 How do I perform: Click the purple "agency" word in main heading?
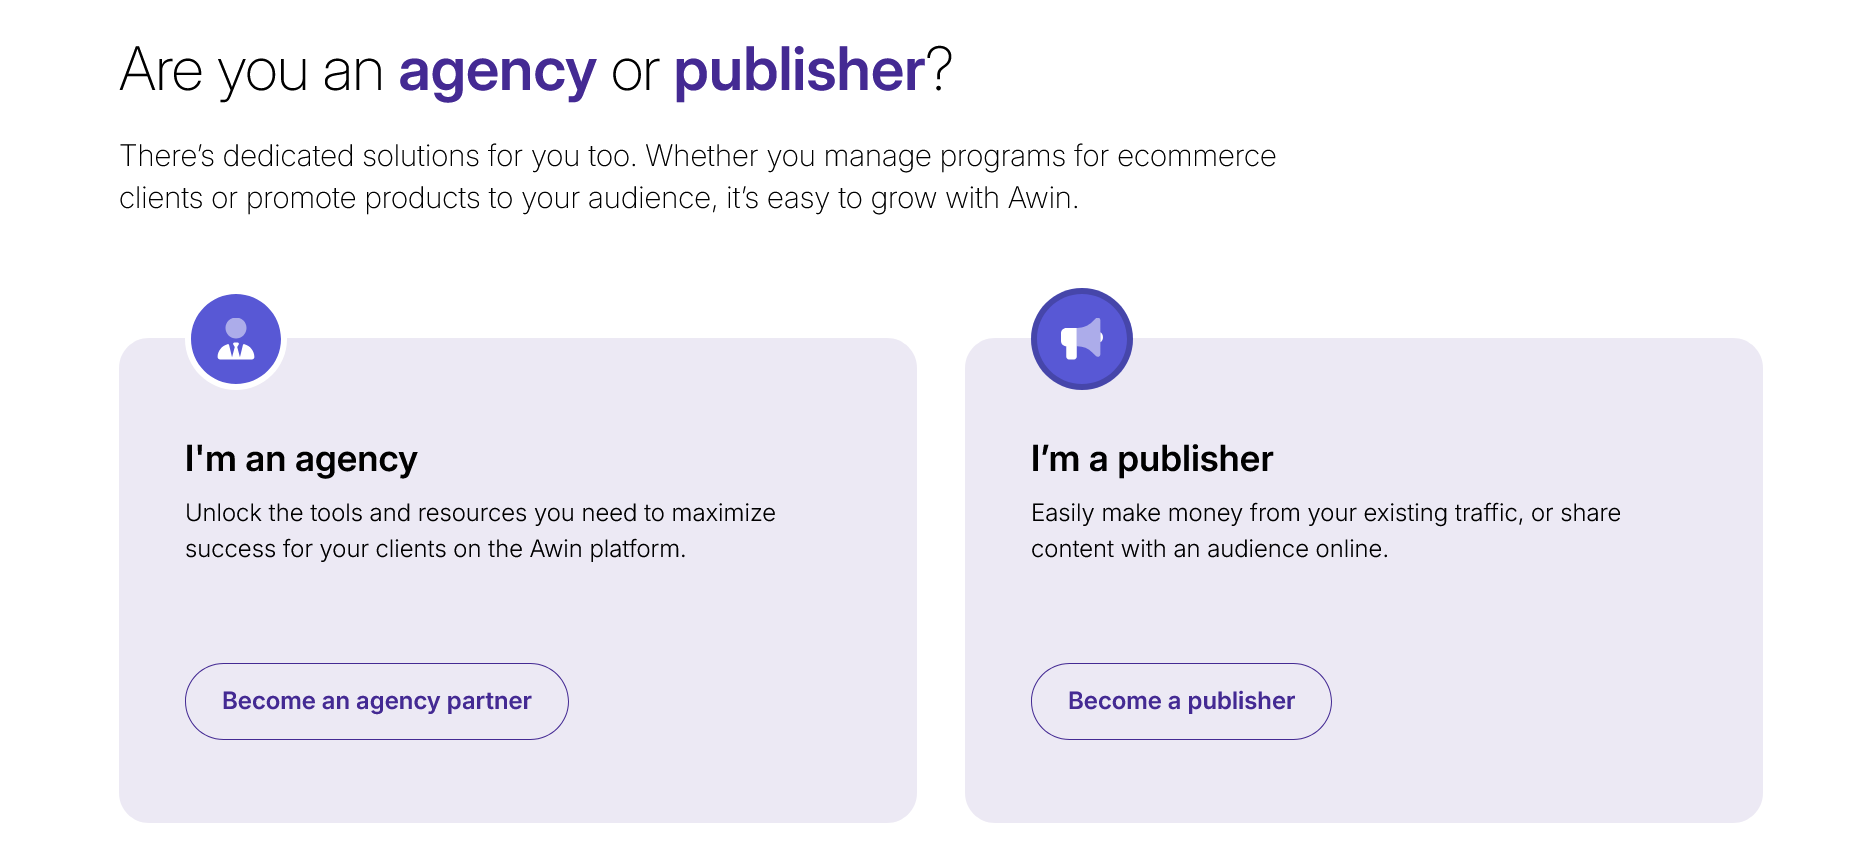click(x=497, y=71)
